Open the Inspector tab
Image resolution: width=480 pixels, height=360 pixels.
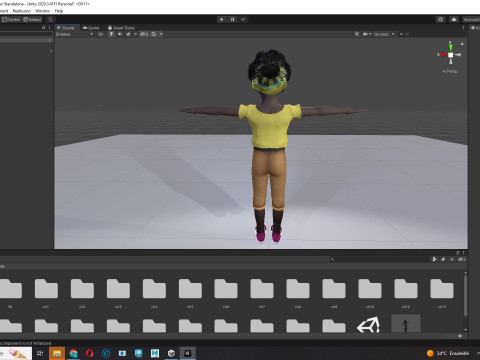475,28
